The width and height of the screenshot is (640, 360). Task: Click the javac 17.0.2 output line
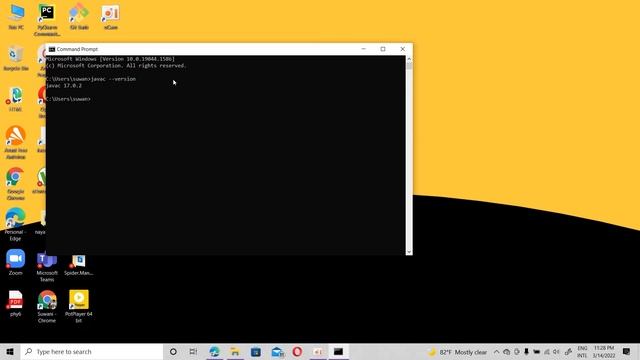point(64,86)
